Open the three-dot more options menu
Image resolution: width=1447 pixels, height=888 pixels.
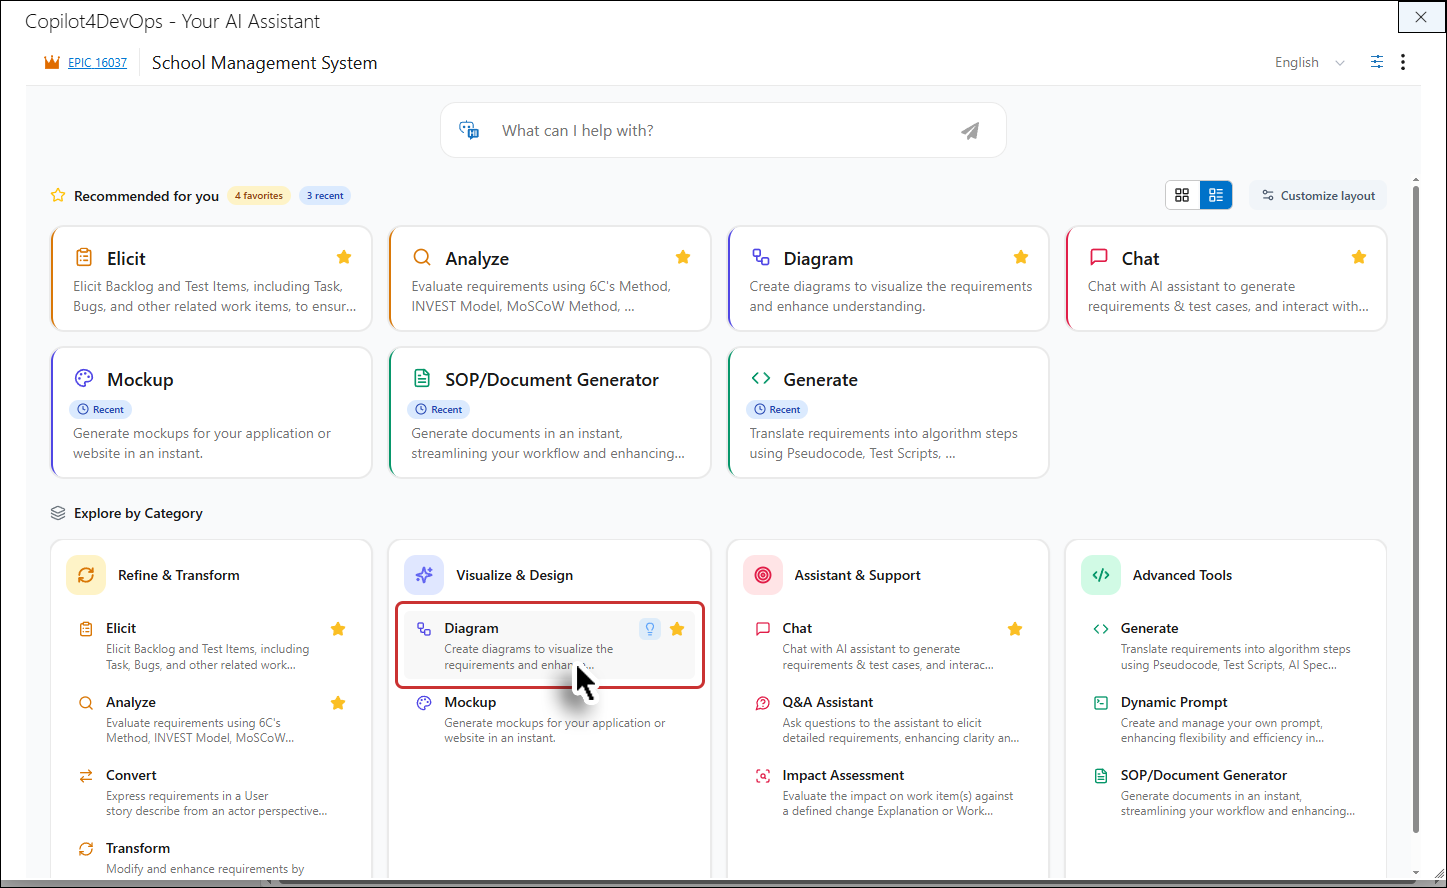(1403, 62)
